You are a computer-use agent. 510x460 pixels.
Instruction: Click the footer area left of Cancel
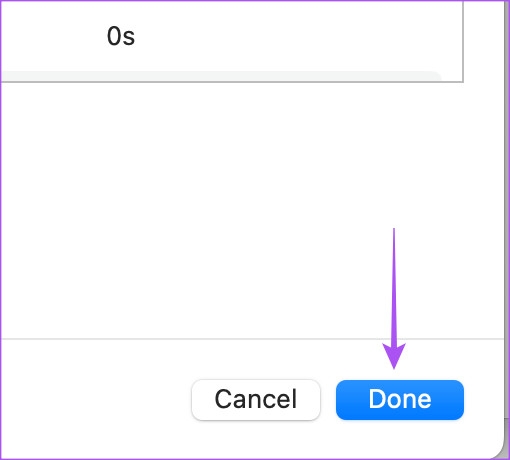click(x=95, y=399)
